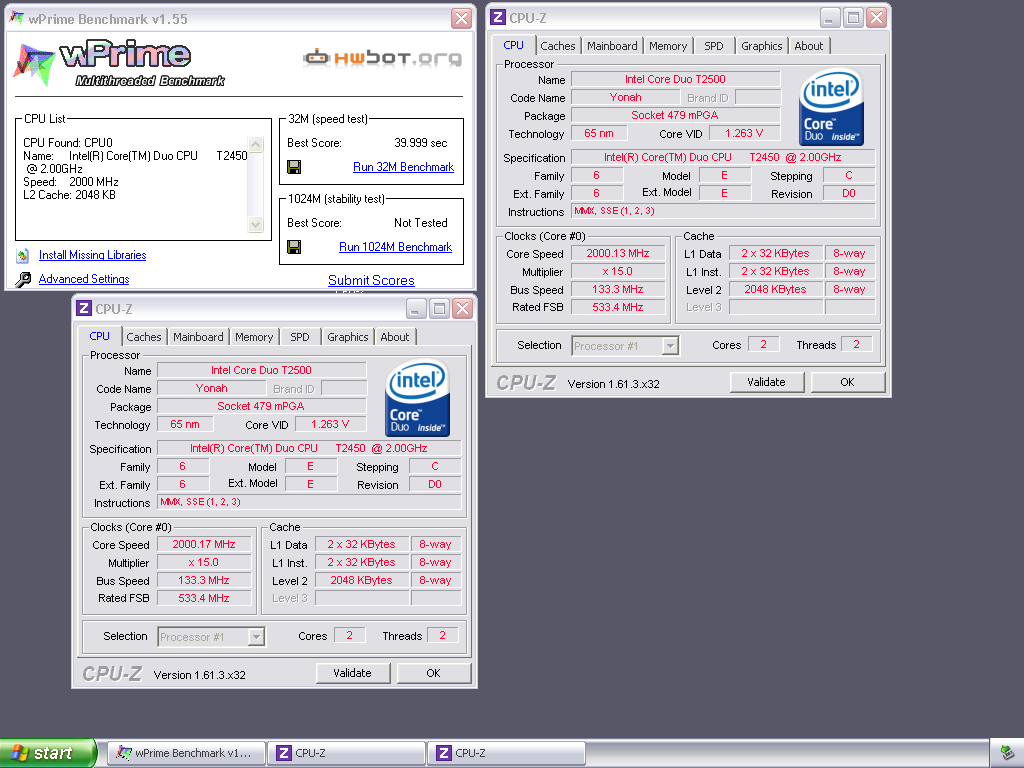The height and width of the screenshot is (768, 1024).
Task: Click Core Speed value 2000.17 MHz
Action: tap(204, 545)
